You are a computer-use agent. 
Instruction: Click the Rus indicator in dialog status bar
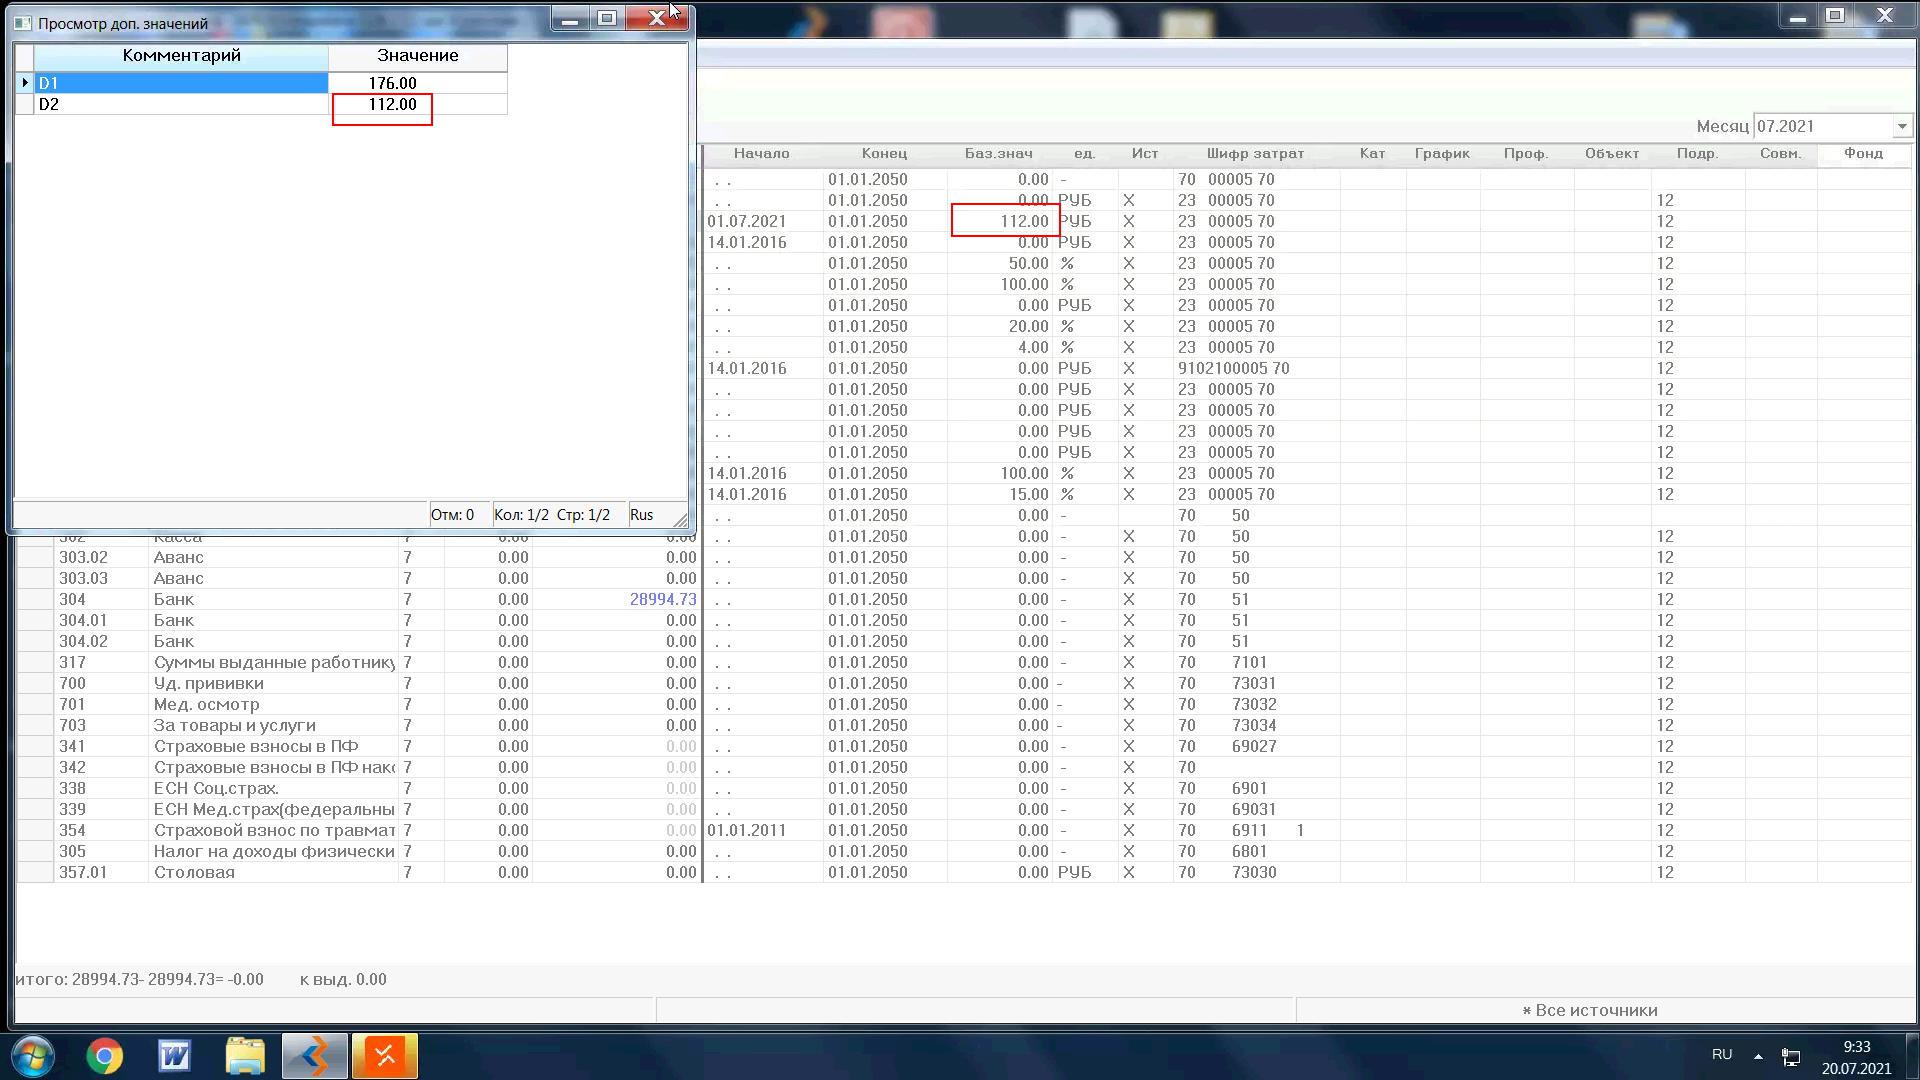[x=642, y=515]
